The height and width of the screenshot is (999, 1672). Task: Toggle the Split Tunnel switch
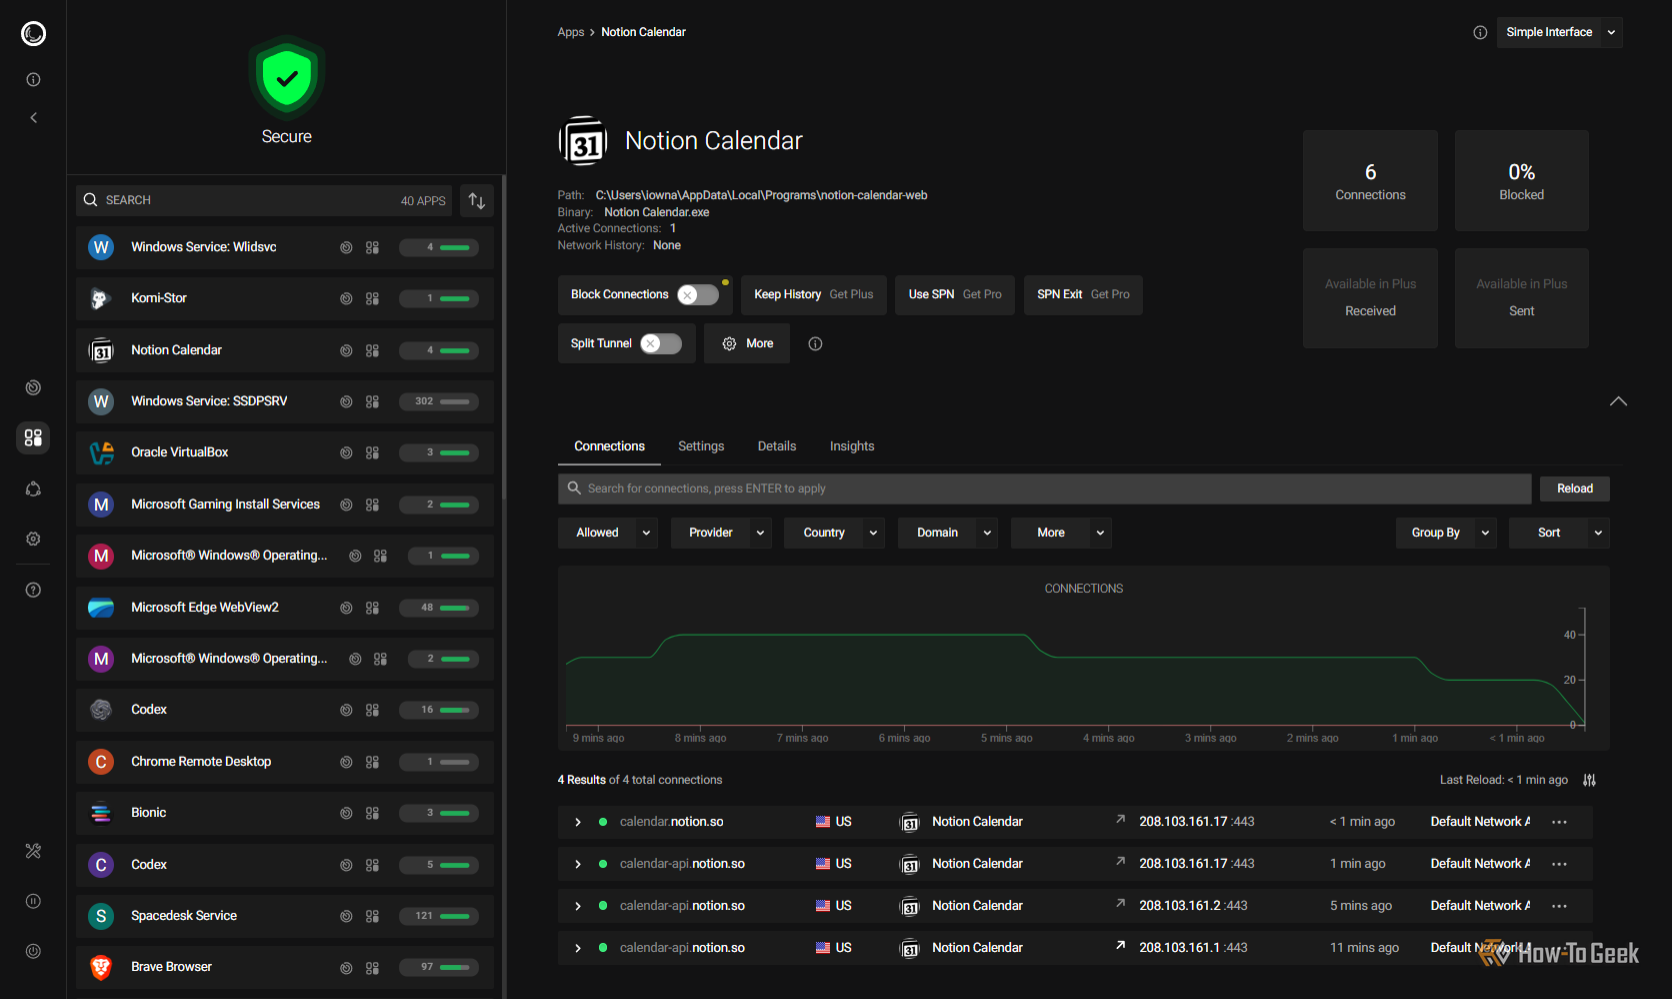[661, 344]
